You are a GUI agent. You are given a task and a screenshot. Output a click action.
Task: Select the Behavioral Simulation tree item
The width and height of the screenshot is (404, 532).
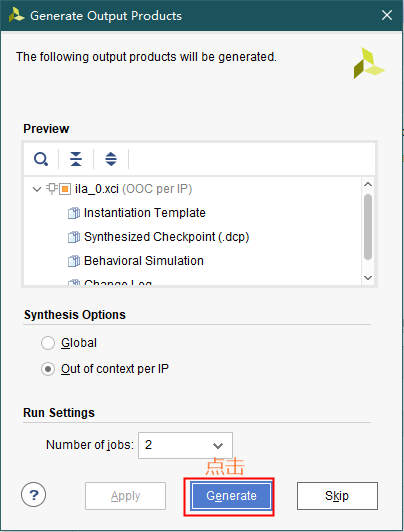click(x=144, y=261)
